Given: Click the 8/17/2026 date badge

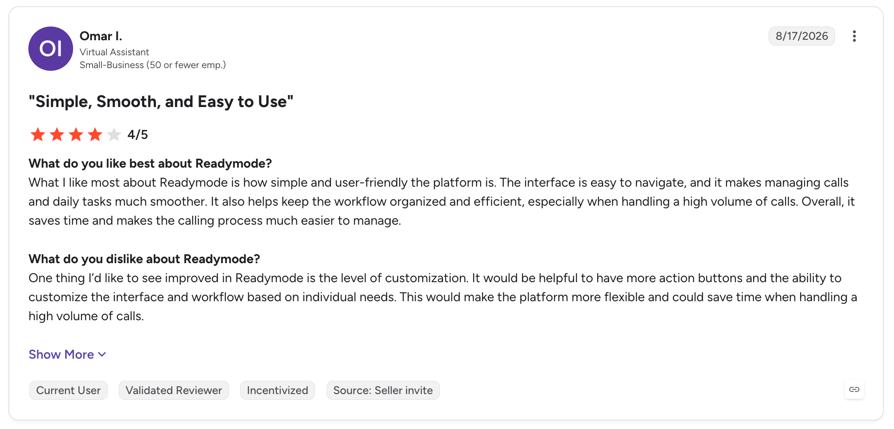Looking at the screenshot, I should coord(802,36).
